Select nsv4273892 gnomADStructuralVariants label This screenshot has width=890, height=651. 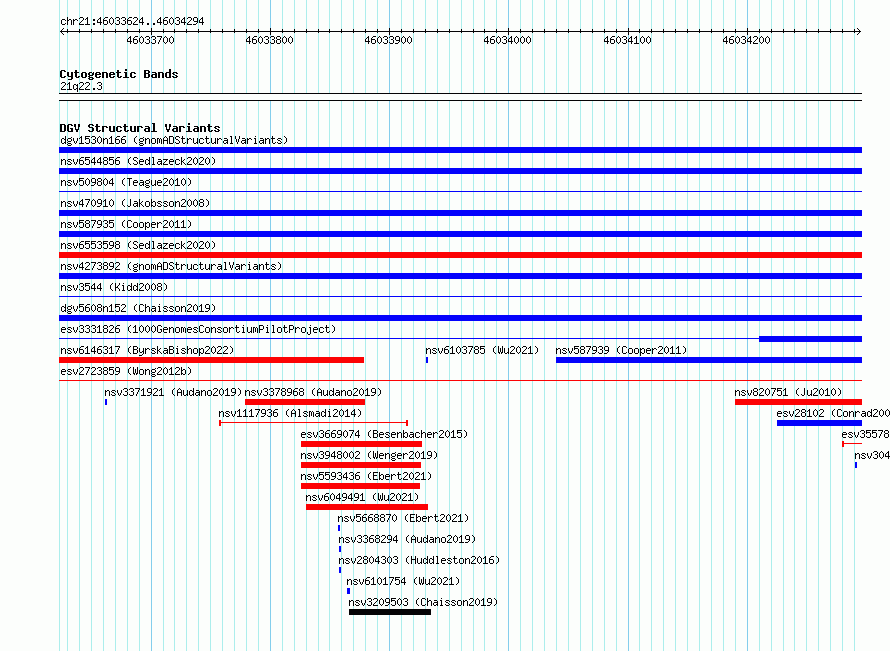point(171,266)
